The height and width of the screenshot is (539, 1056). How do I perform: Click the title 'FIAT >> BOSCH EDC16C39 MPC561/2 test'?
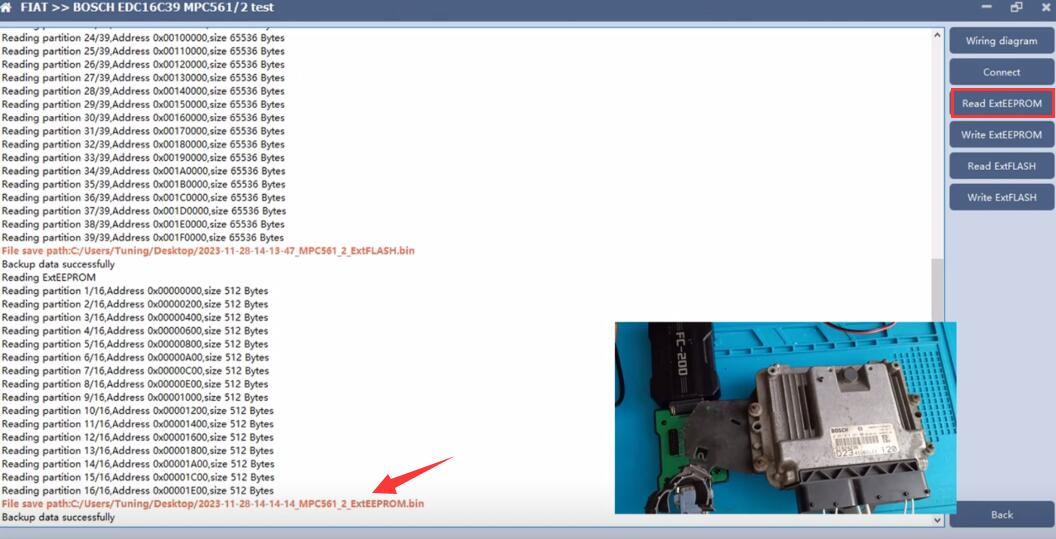[x=147, y=7]
